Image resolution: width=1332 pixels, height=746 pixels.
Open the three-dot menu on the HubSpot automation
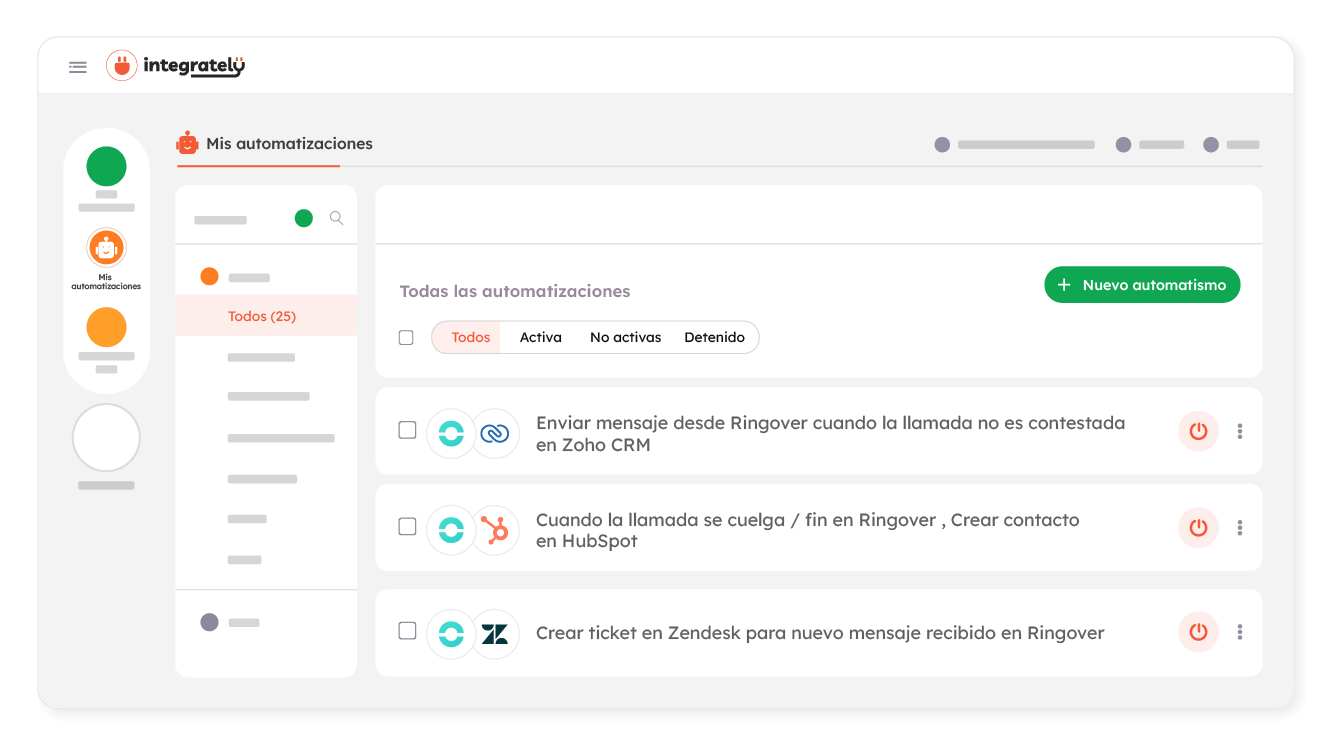[1239, 528]
